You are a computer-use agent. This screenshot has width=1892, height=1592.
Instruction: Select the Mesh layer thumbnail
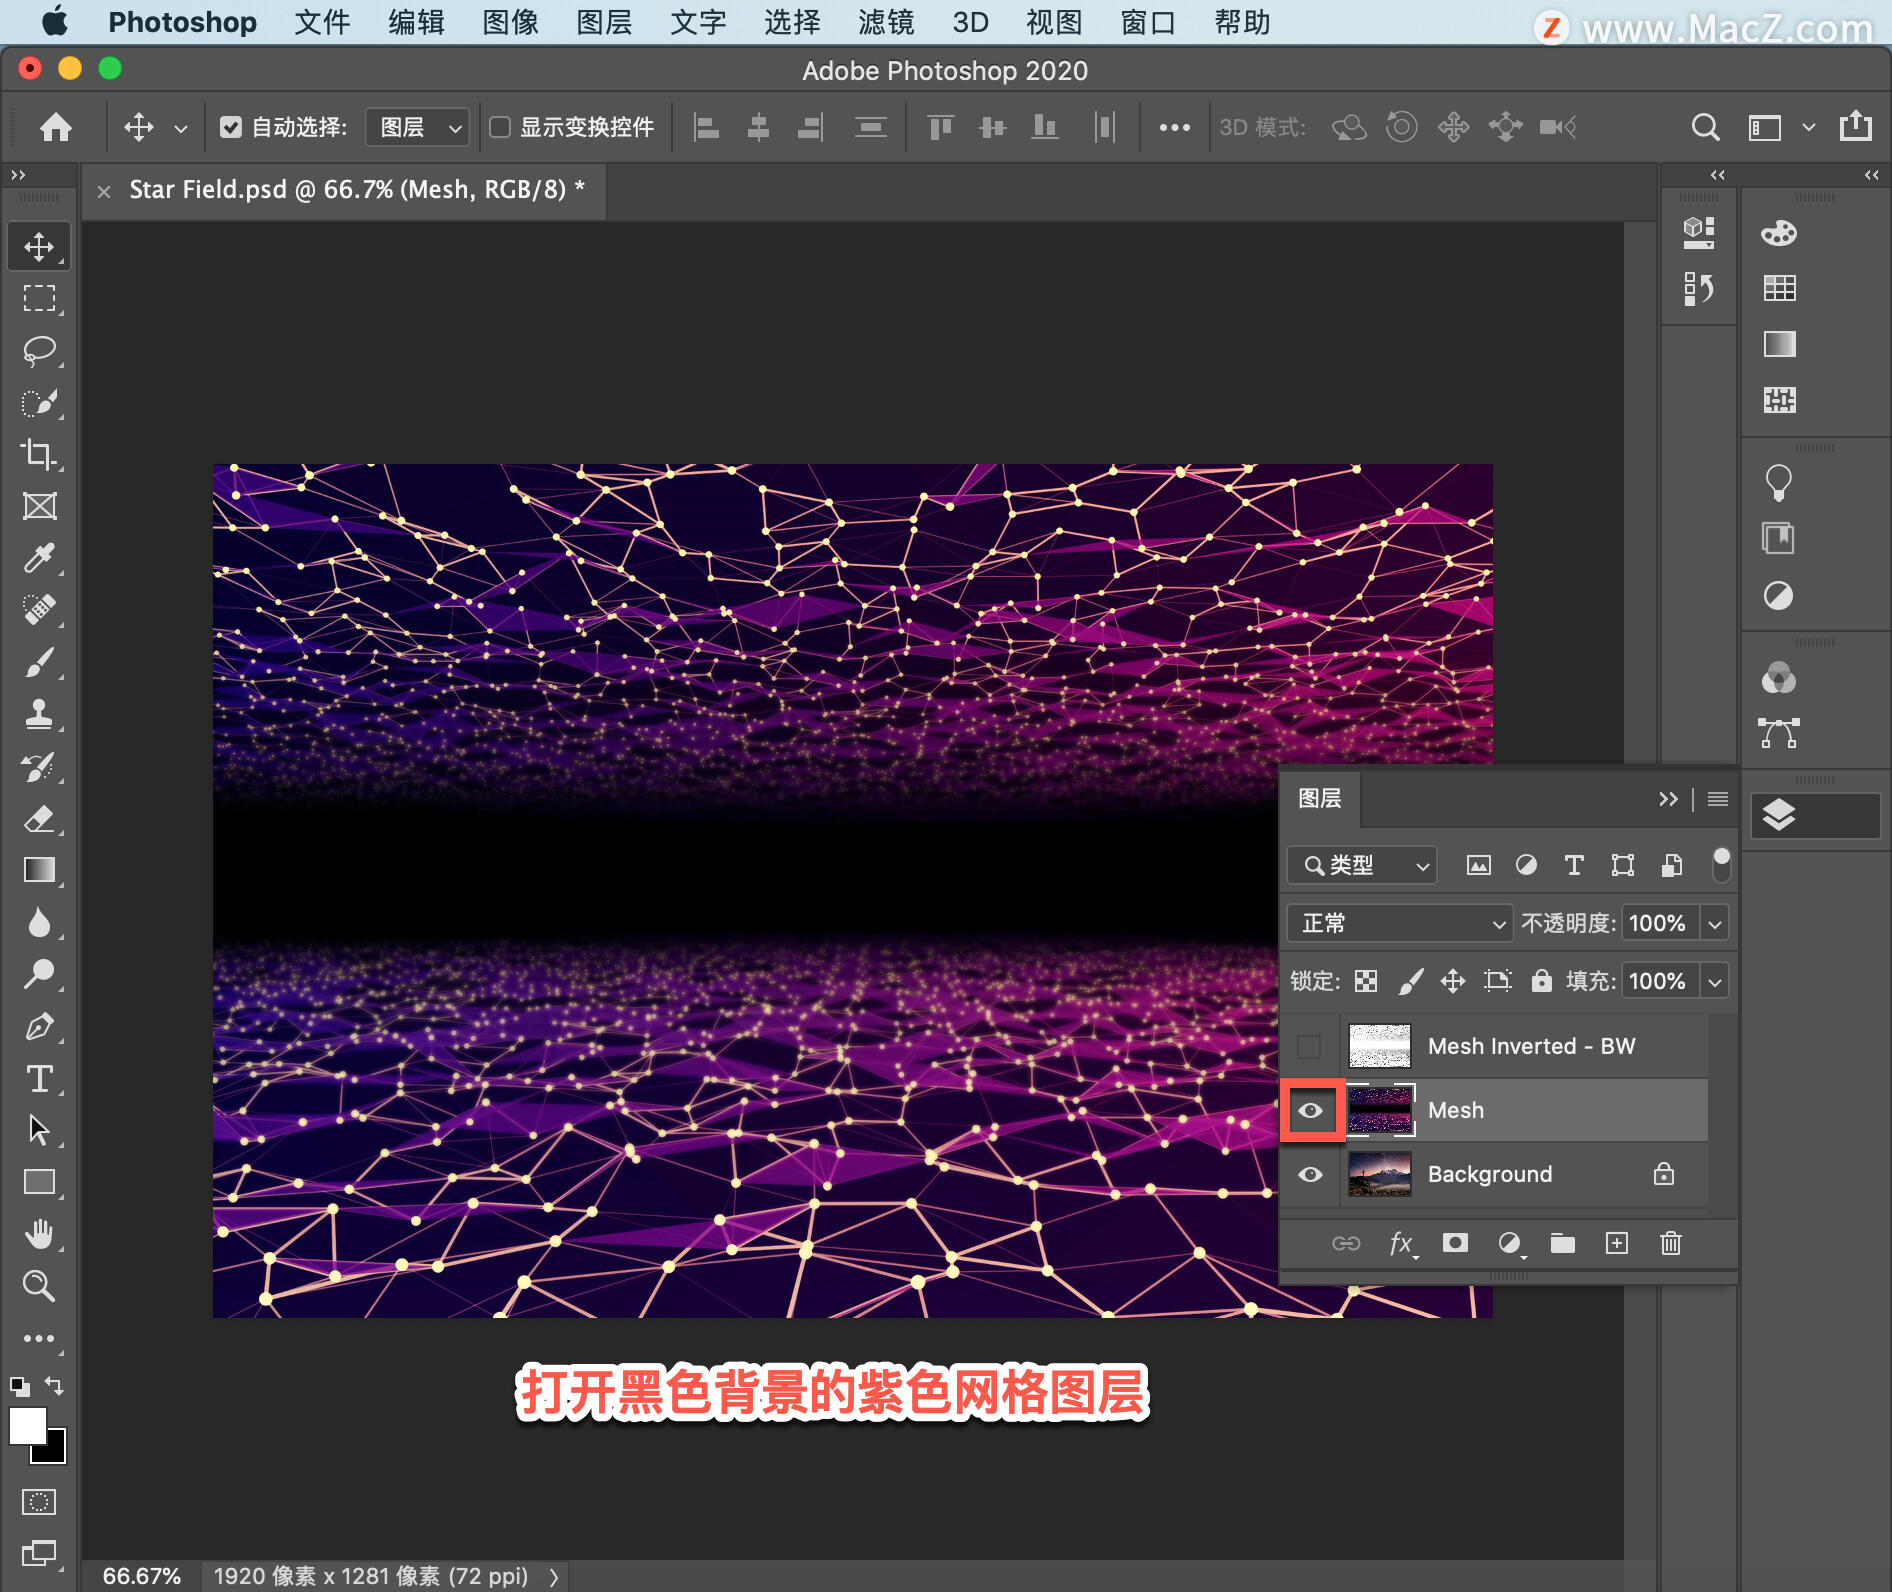pos(1380,1110)
